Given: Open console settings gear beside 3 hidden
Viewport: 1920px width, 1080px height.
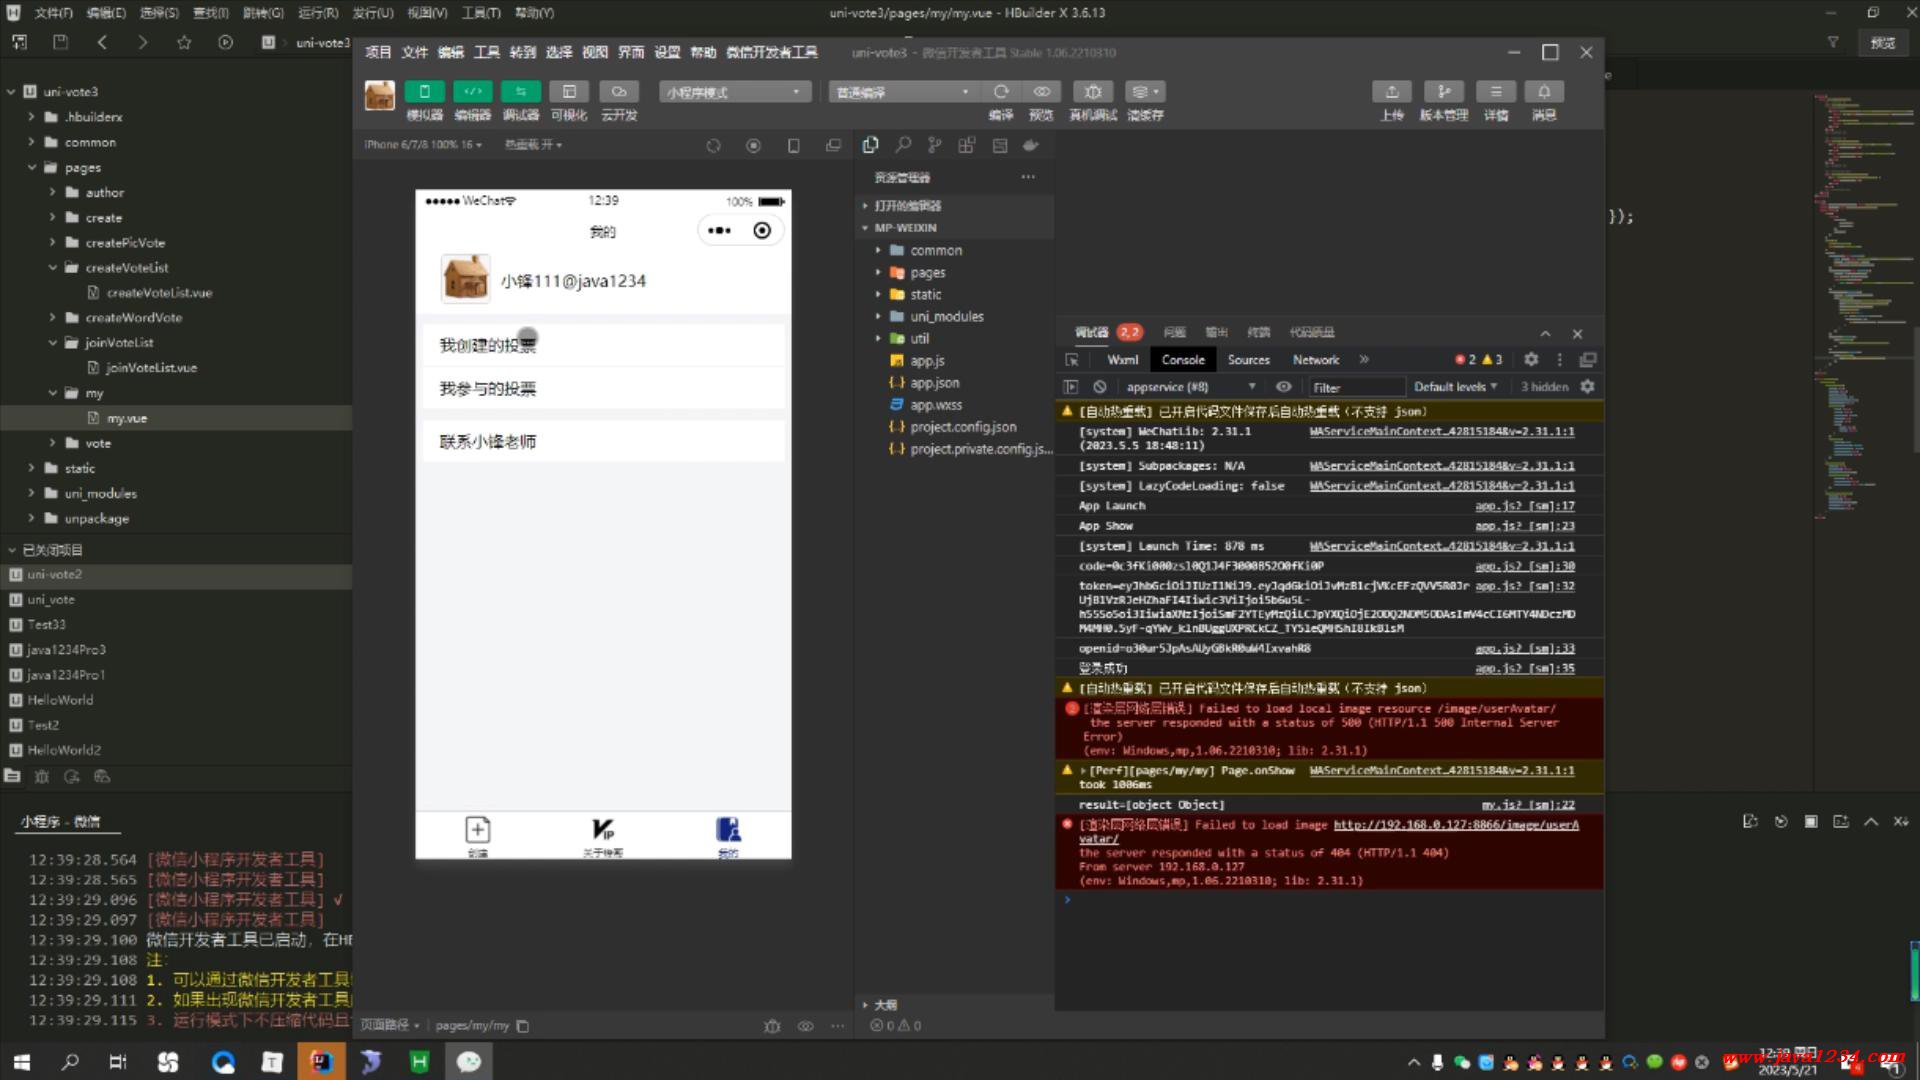Looking at the screenshot, I should [x=1587, y=387].
